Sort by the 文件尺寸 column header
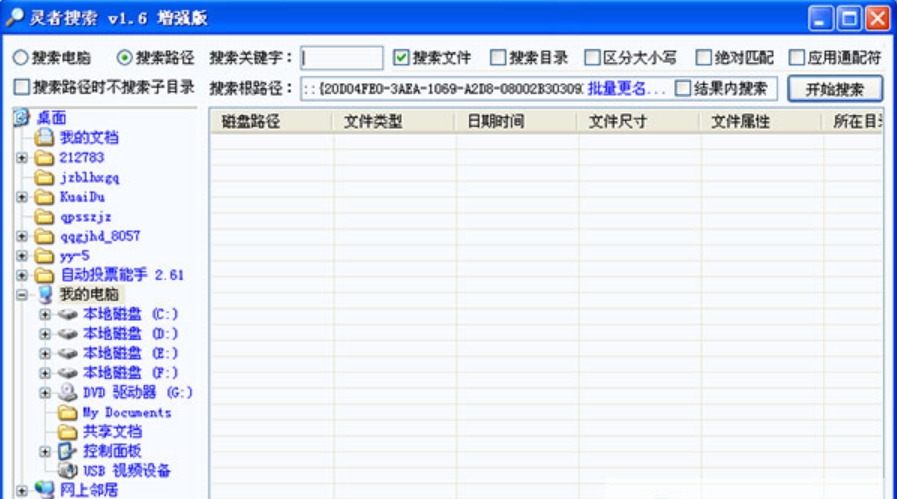Screen dimensions: 897x499 click(x=638, y=121)
